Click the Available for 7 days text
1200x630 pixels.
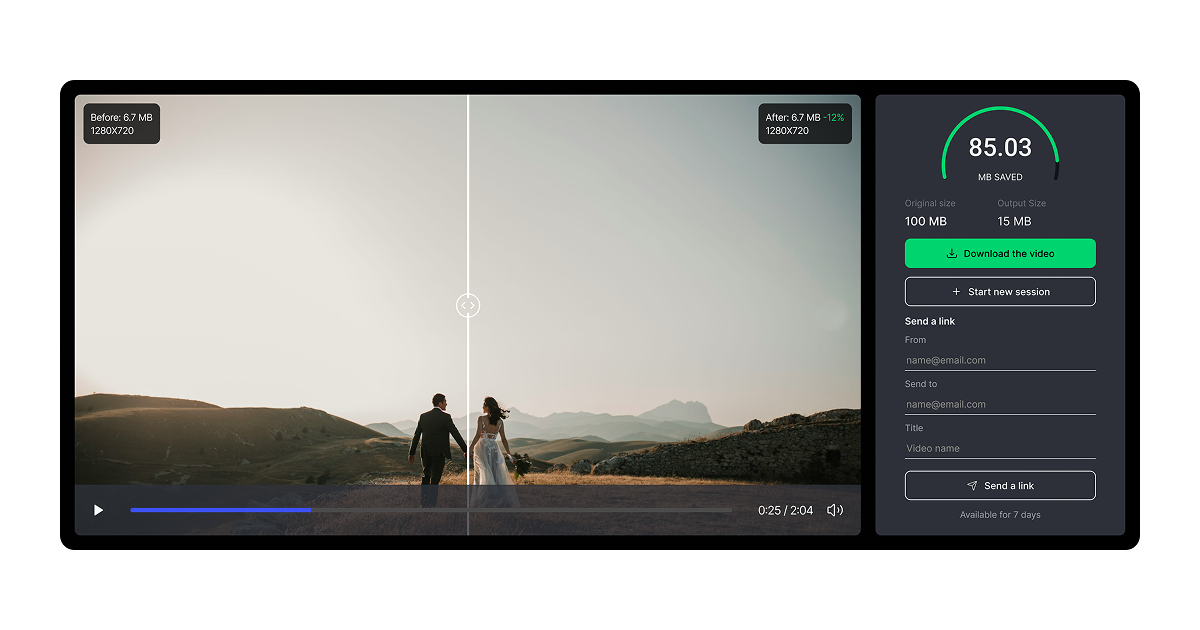1000,514
